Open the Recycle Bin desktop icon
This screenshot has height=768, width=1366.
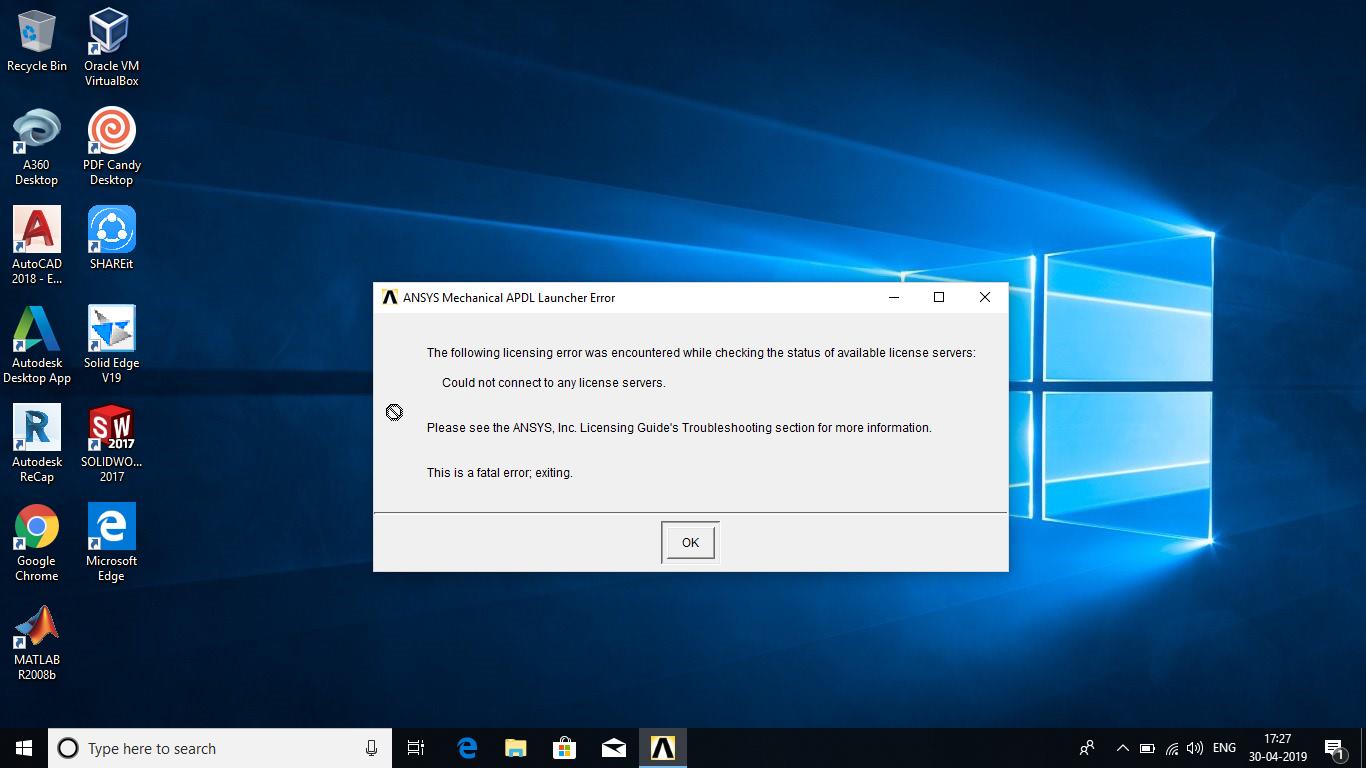[x=37, y=42]
